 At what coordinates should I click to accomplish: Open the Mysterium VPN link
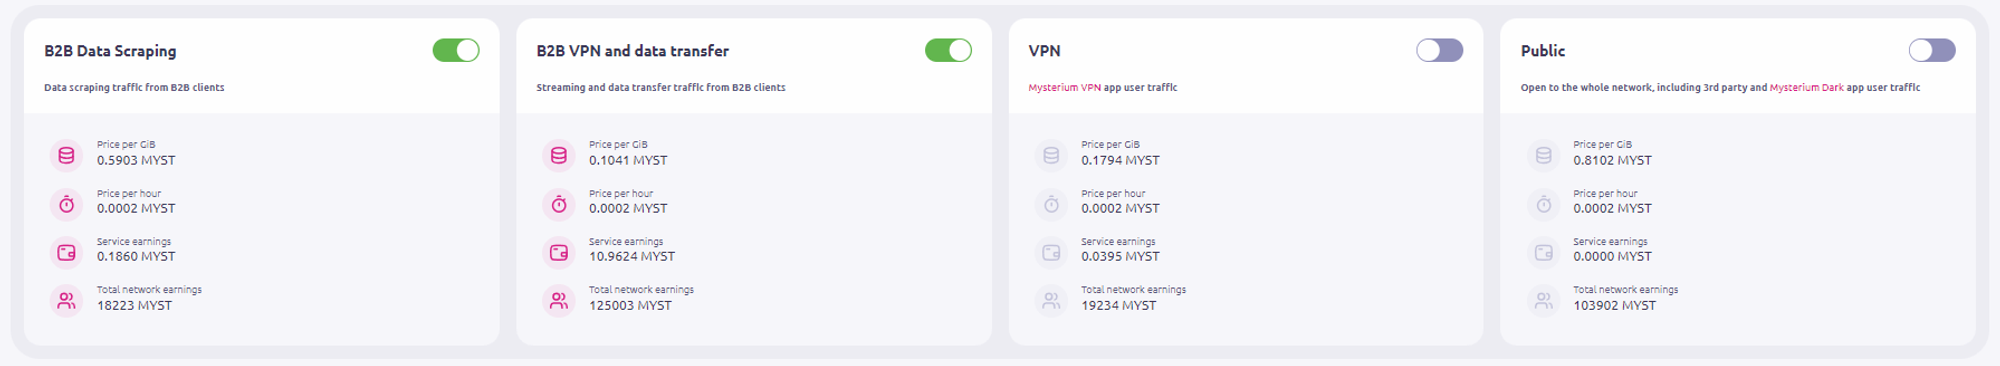1064,88
